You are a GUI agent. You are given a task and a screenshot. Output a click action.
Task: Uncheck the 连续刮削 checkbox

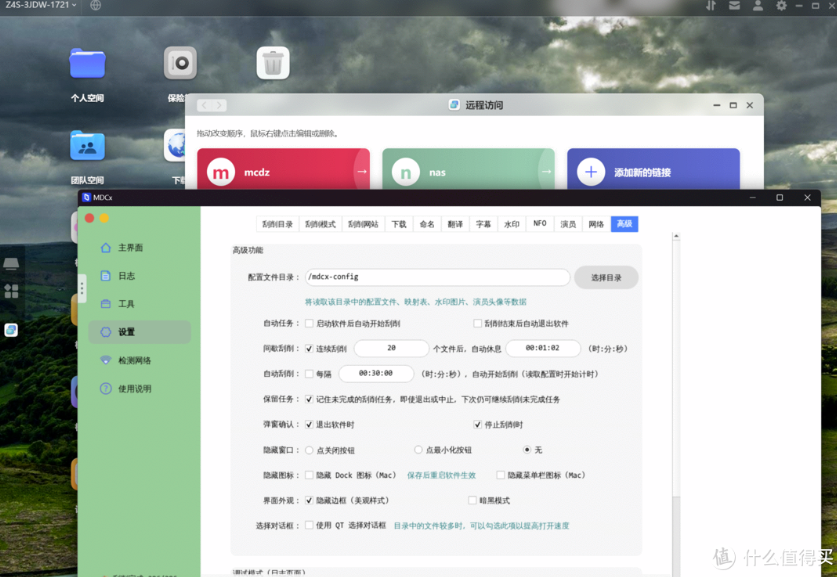click(309, 349)
